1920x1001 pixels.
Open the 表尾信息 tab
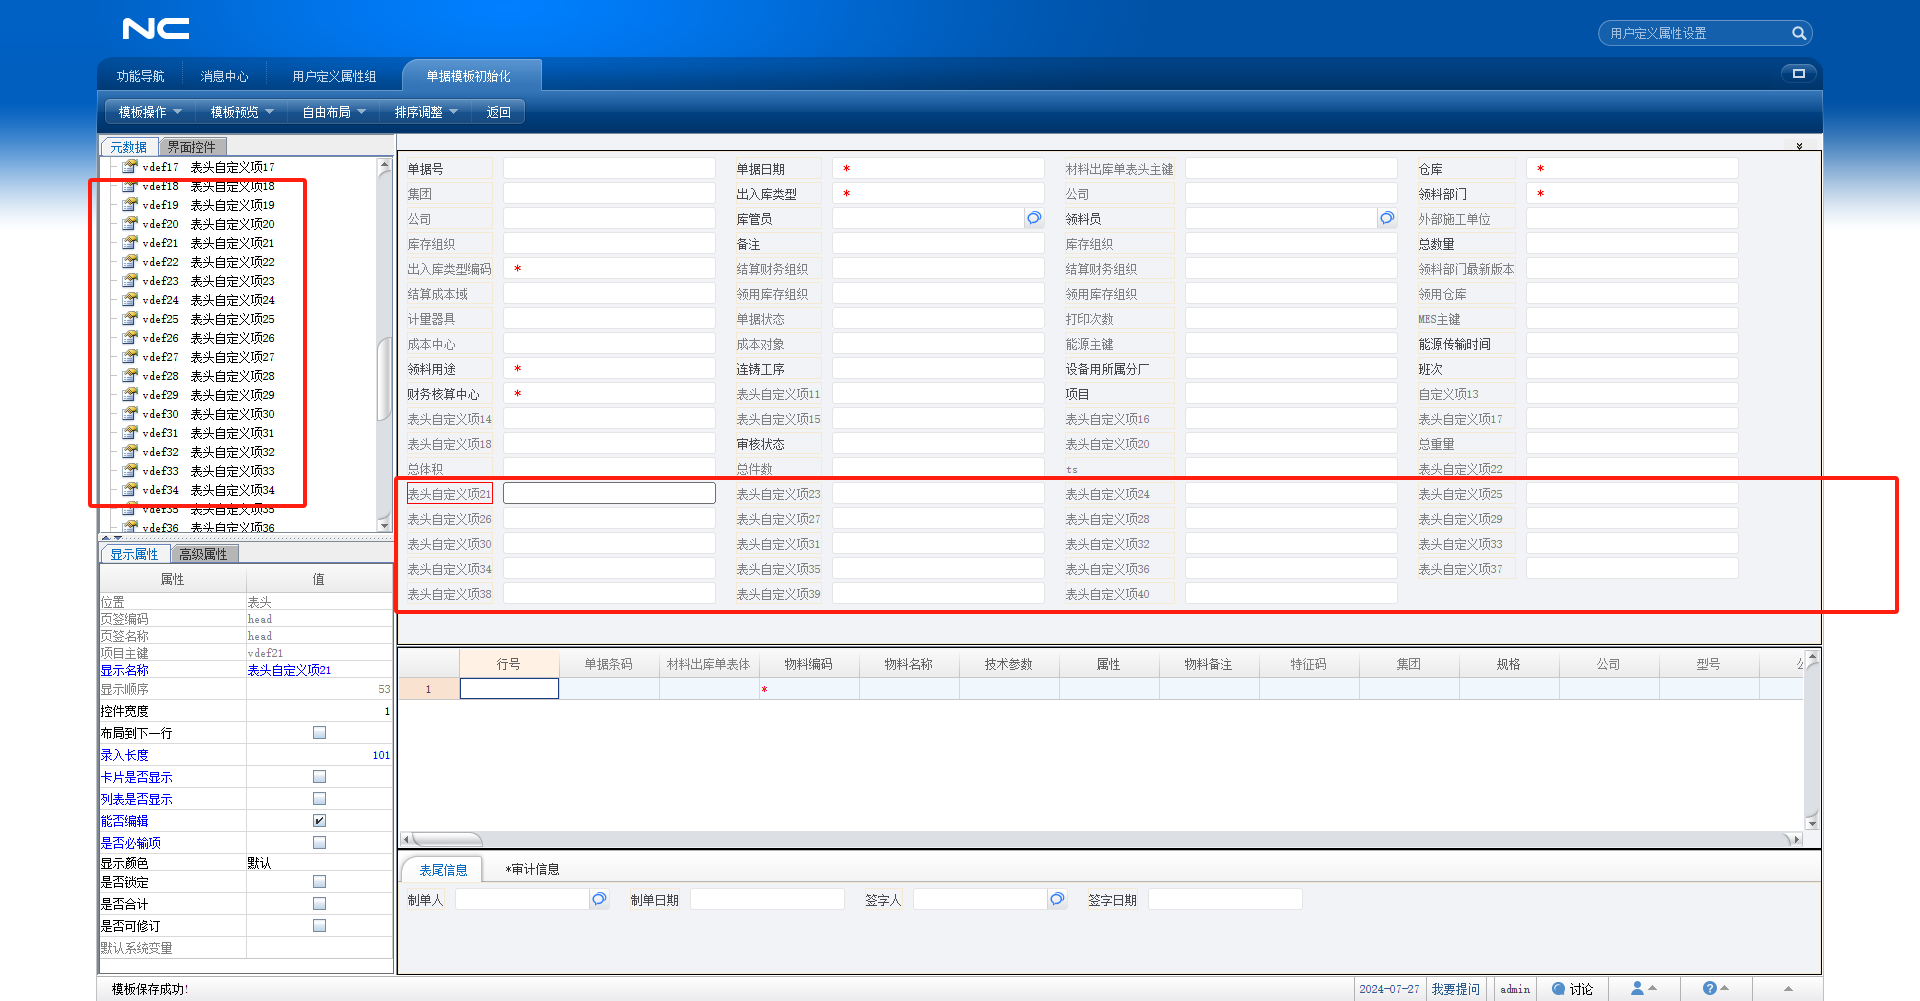(x=443, y=870)
